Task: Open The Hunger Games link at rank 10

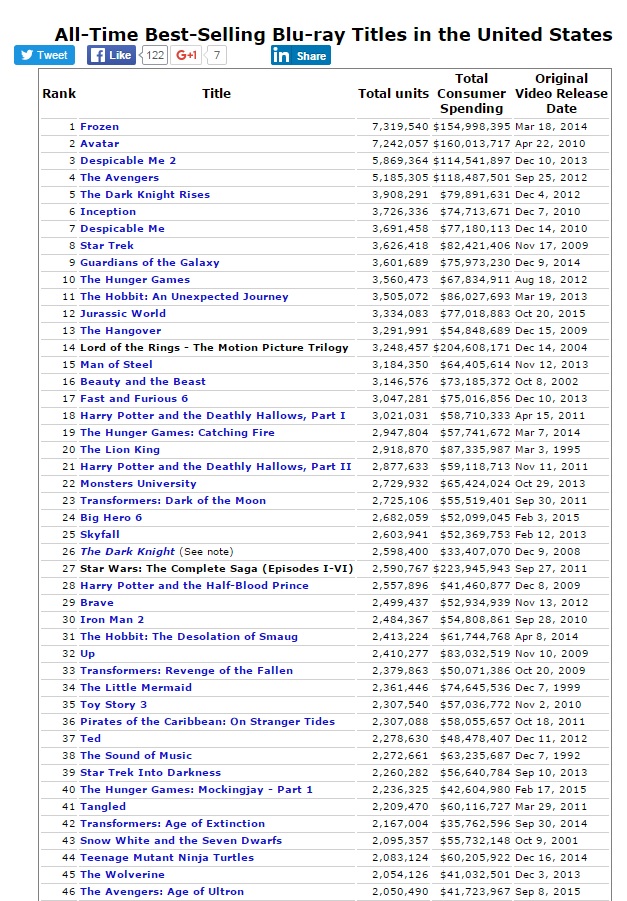Action: coord(135,279)
